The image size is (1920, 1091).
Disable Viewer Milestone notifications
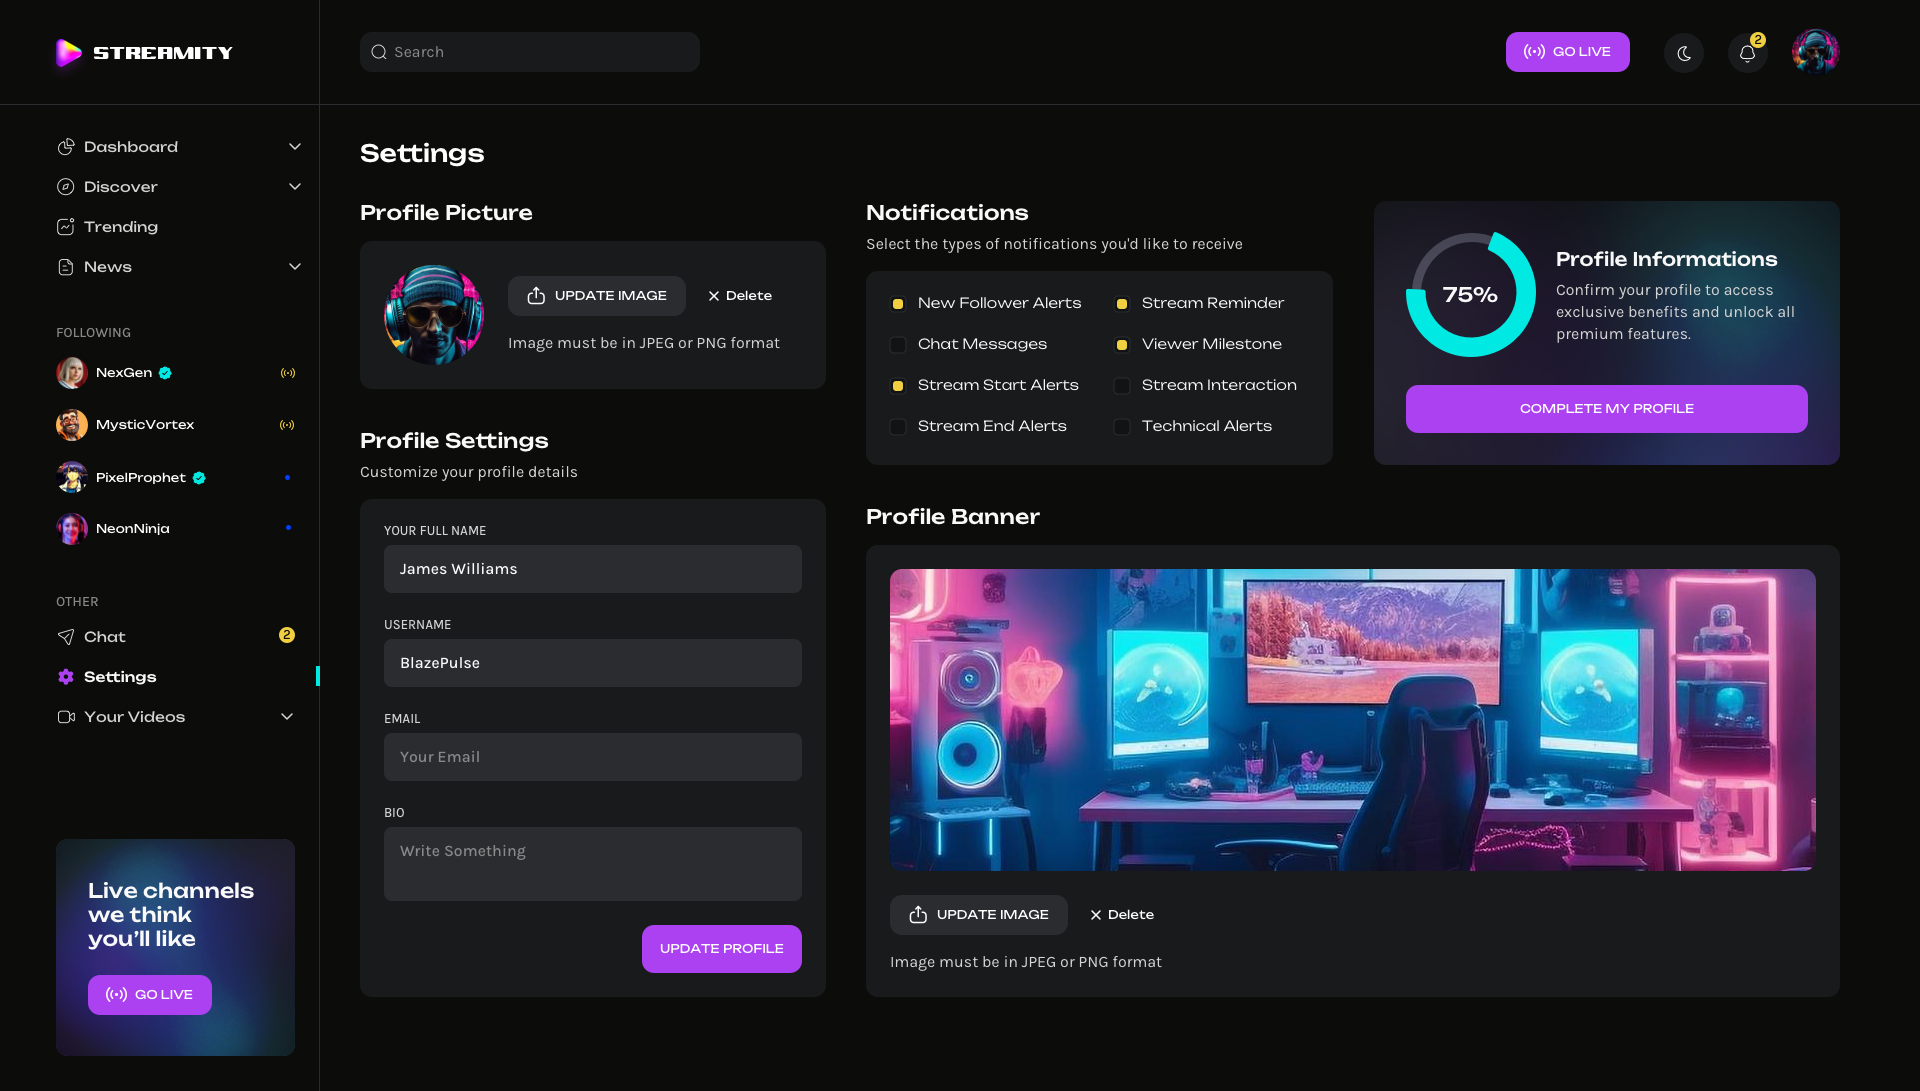pos(1122,344)
